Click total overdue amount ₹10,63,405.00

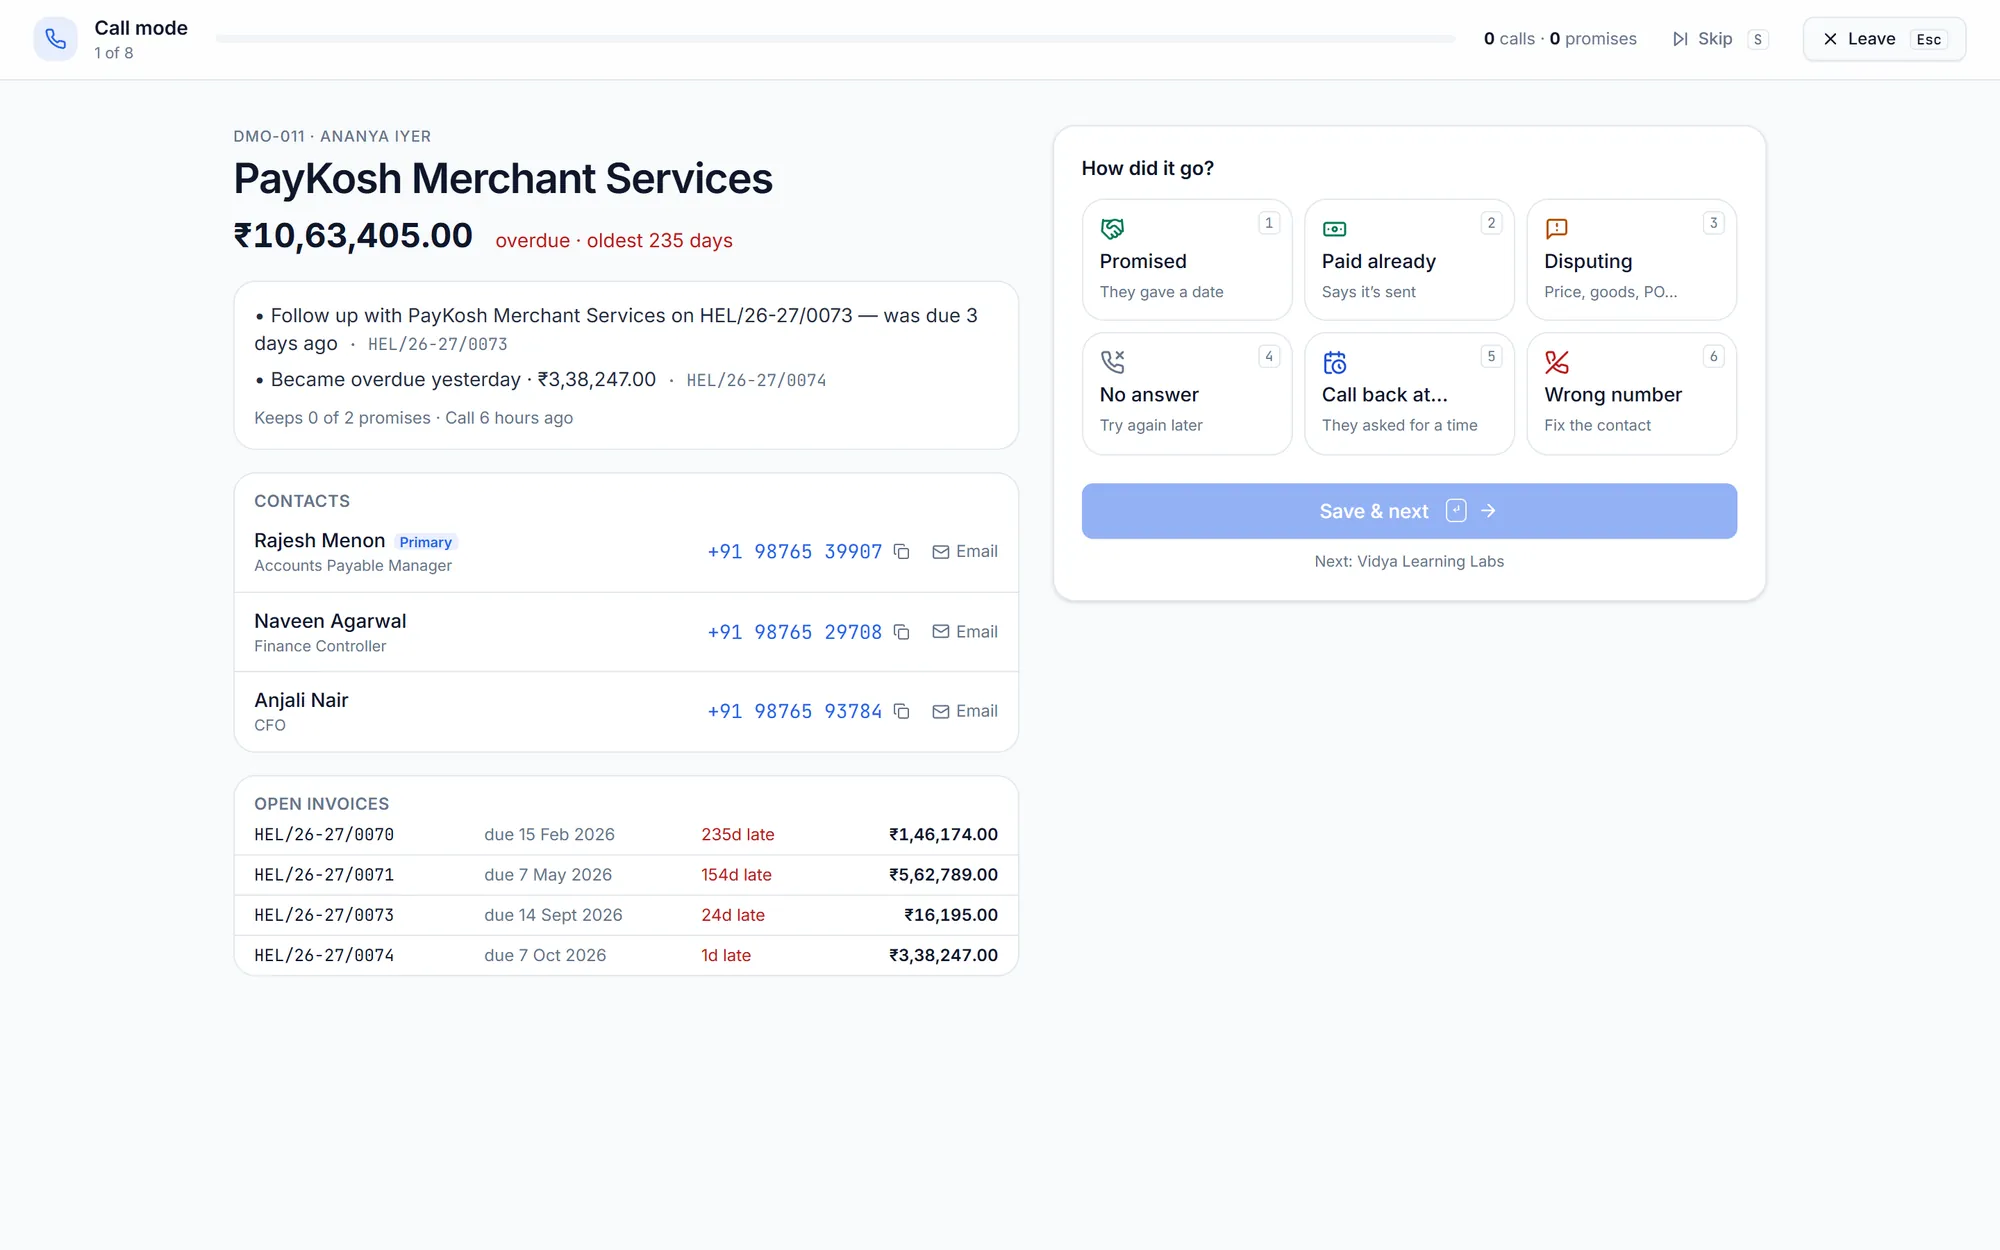tap(353, 236)
